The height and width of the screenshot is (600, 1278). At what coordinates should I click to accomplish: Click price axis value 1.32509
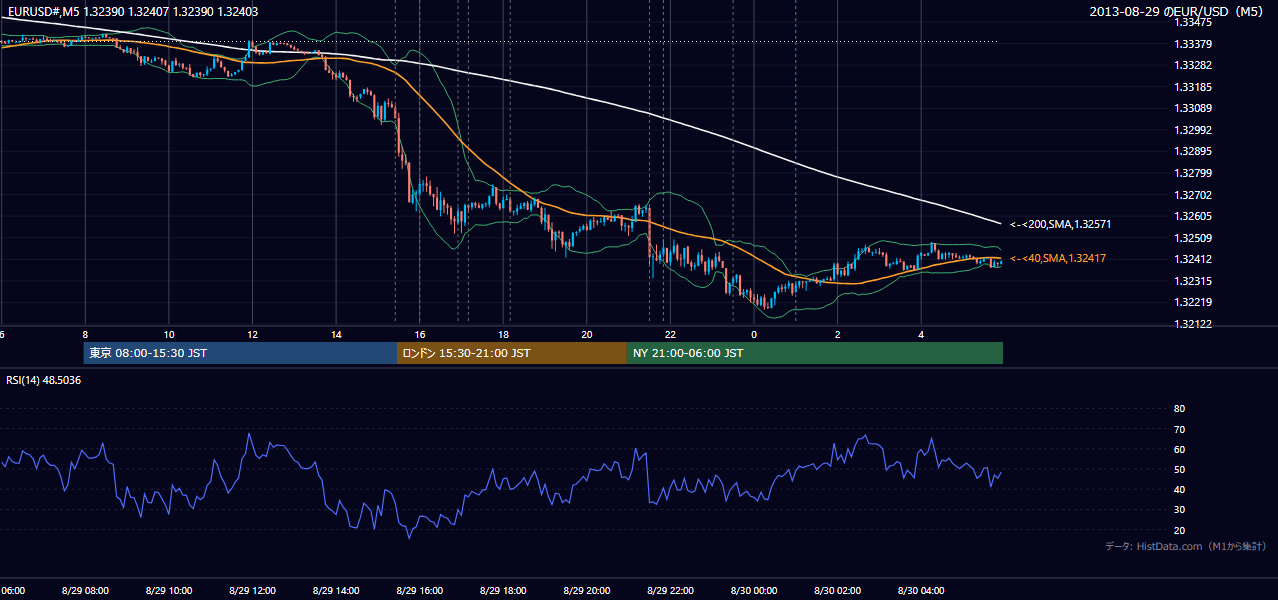(x=1193, y=238)
